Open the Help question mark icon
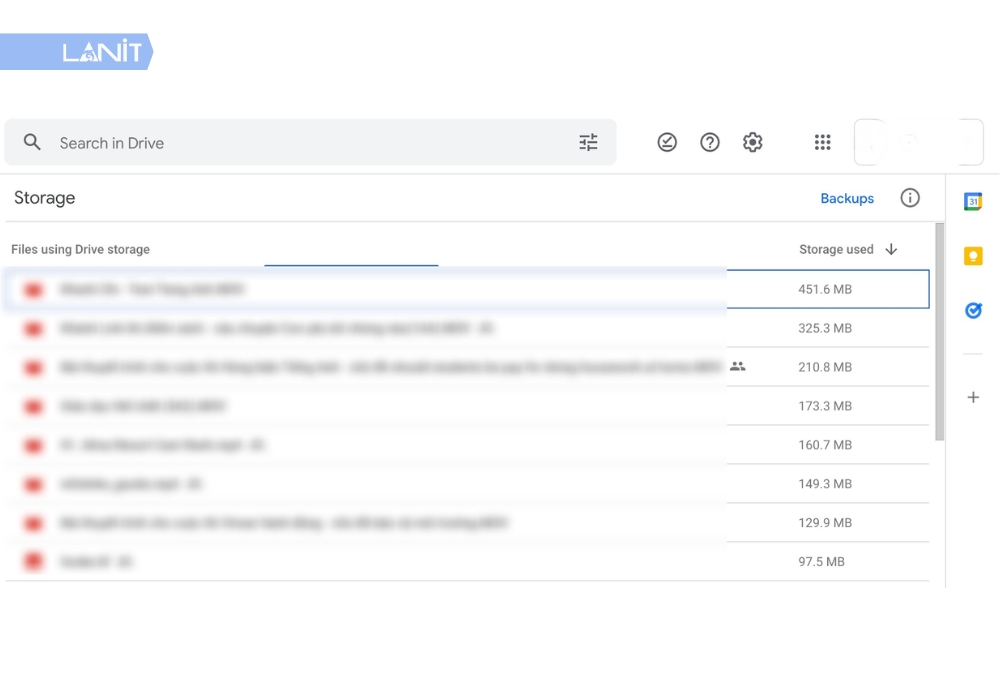Image resolution: width=1000 pixels, height=700 pixels. click(x=710, y=142)
